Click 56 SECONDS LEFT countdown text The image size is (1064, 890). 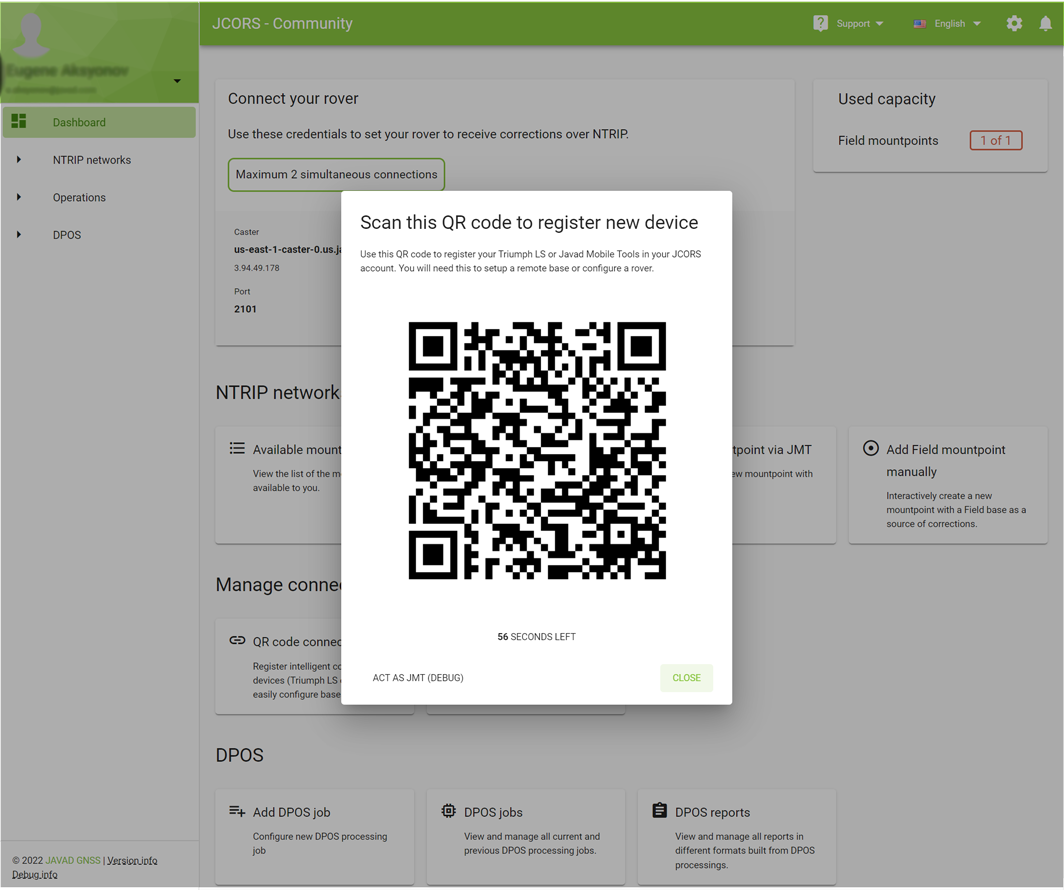click(x=536, y=637)
